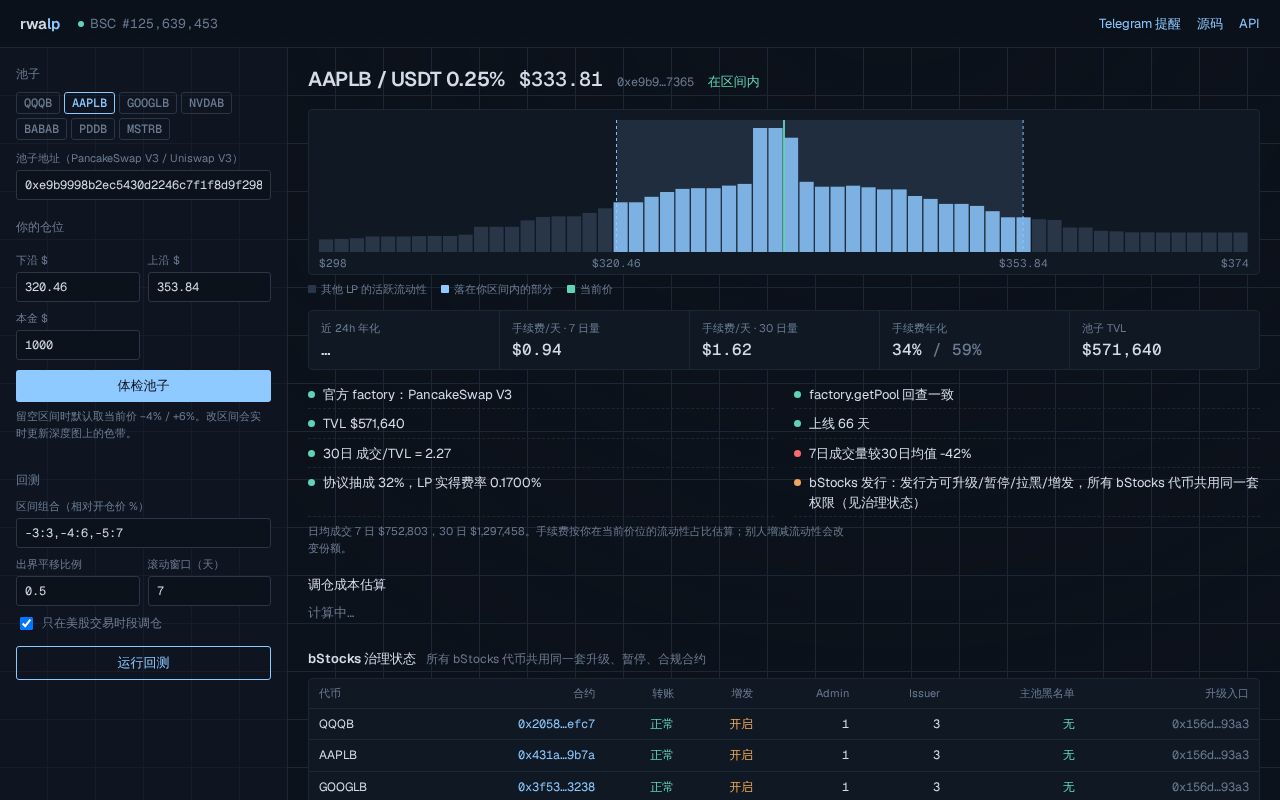
Task: Open the 源码 link
Action: pyautogui.click(x=1210, y=24)
